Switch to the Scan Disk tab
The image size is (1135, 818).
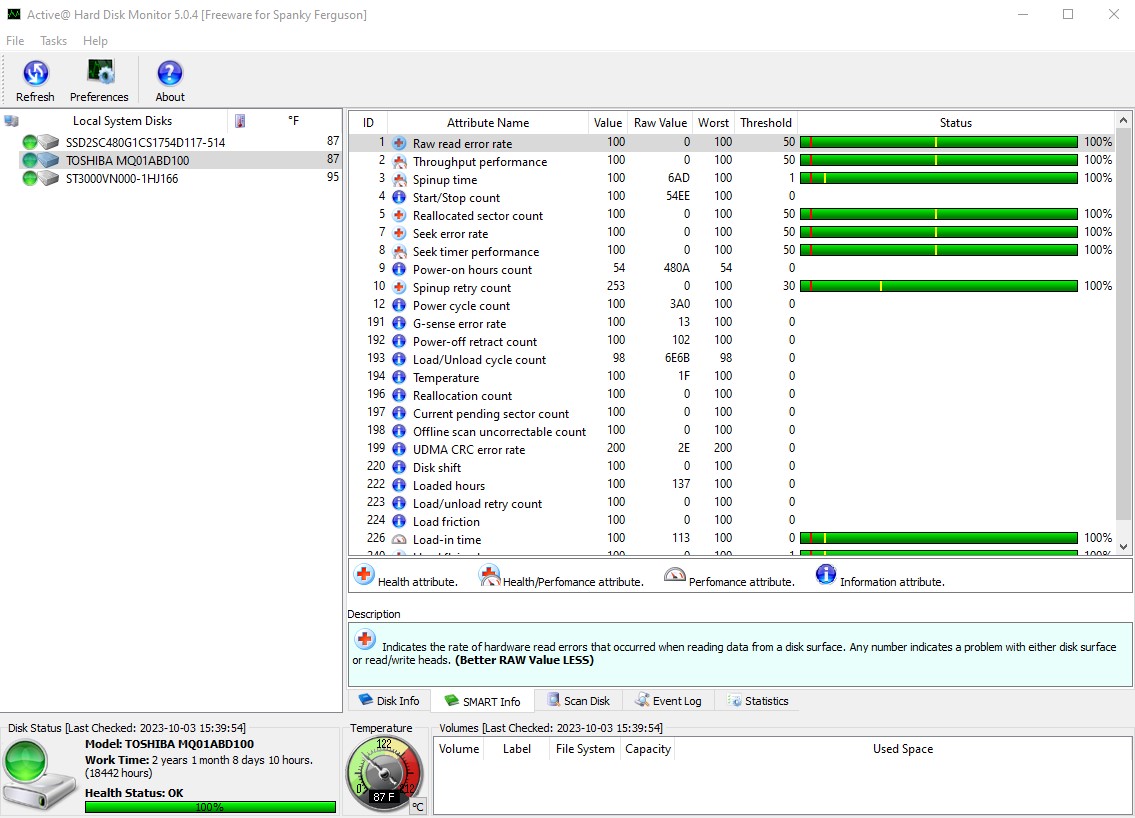(x=578, y=700)
